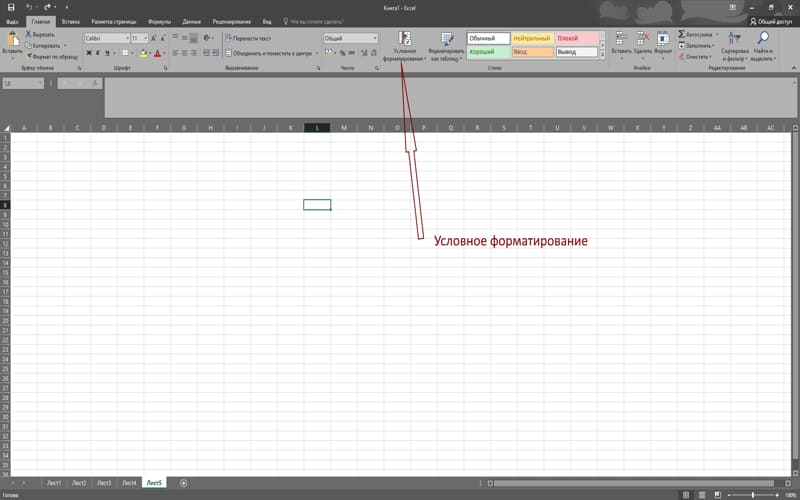Screen dimensions: 800x500
Task: Switch to the Формулы tab
Action: (159, 22)
